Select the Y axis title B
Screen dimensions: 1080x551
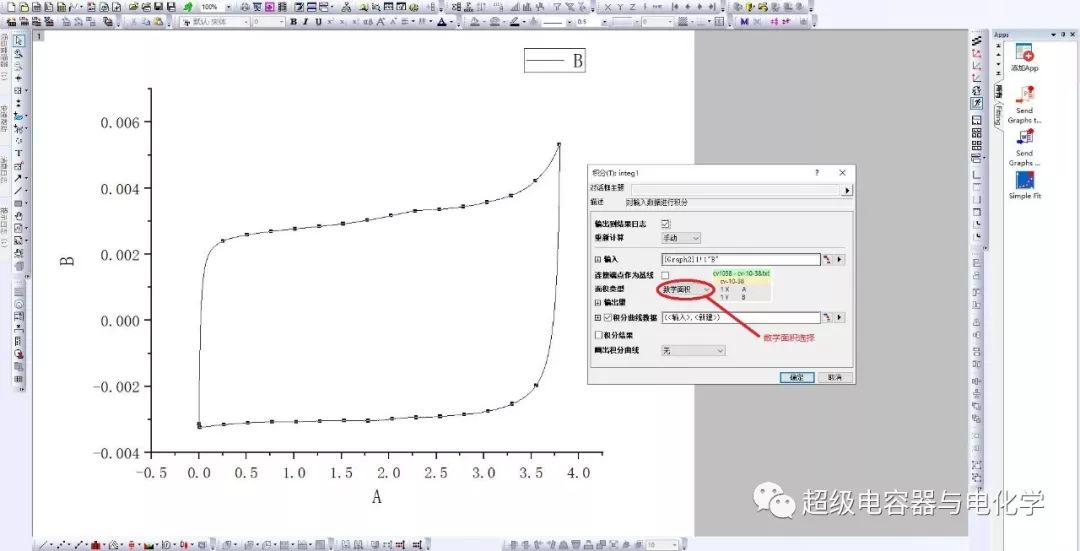click(x=68, y=262)
